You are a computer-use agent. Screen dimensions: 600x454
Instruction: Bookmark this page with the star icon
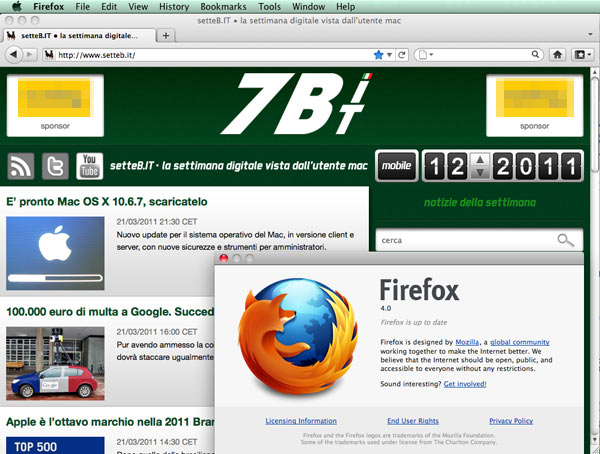click(x=378, y=54)
